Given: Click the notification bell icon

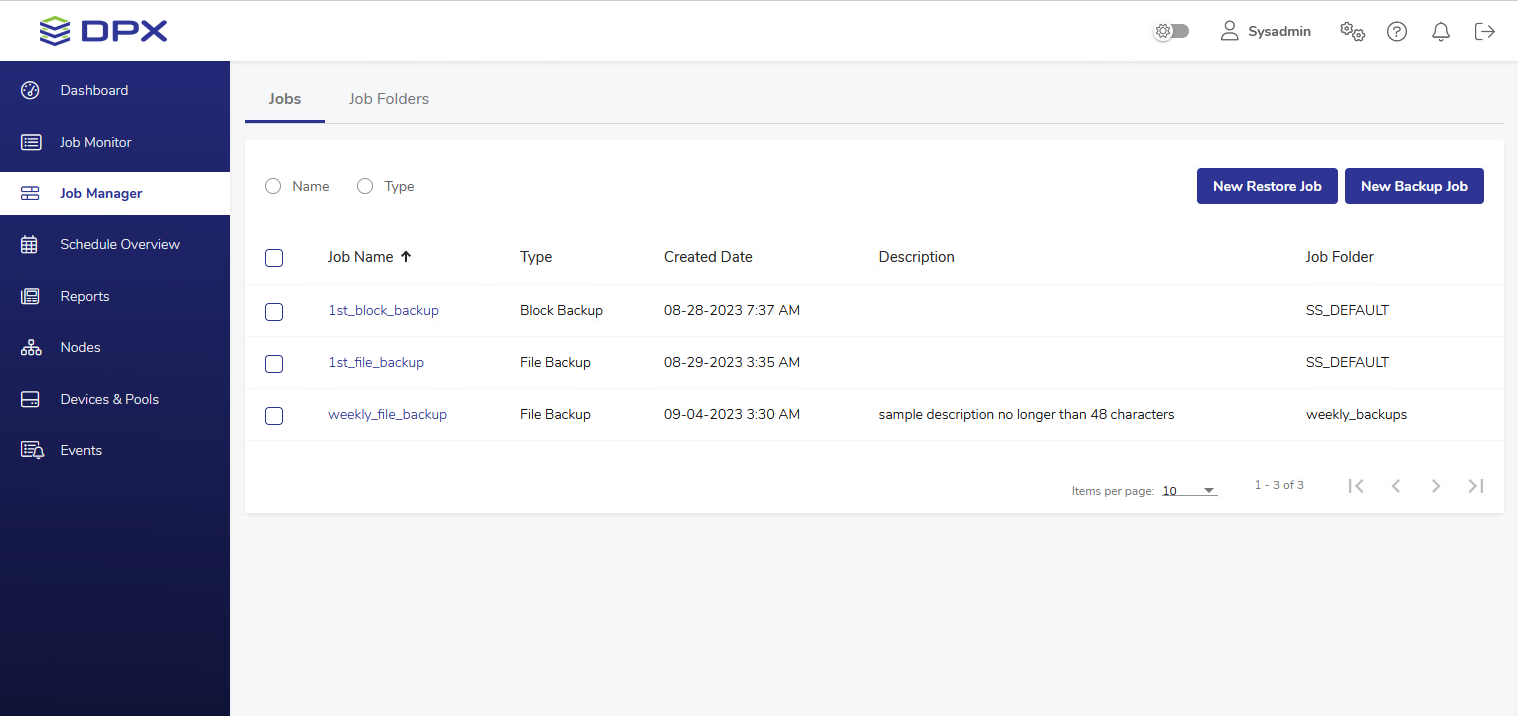Looking at the screenshot, I should [1441, 32].
